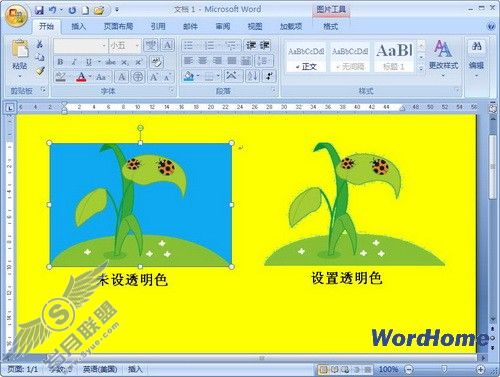Click the text highlight color icon

60,77
